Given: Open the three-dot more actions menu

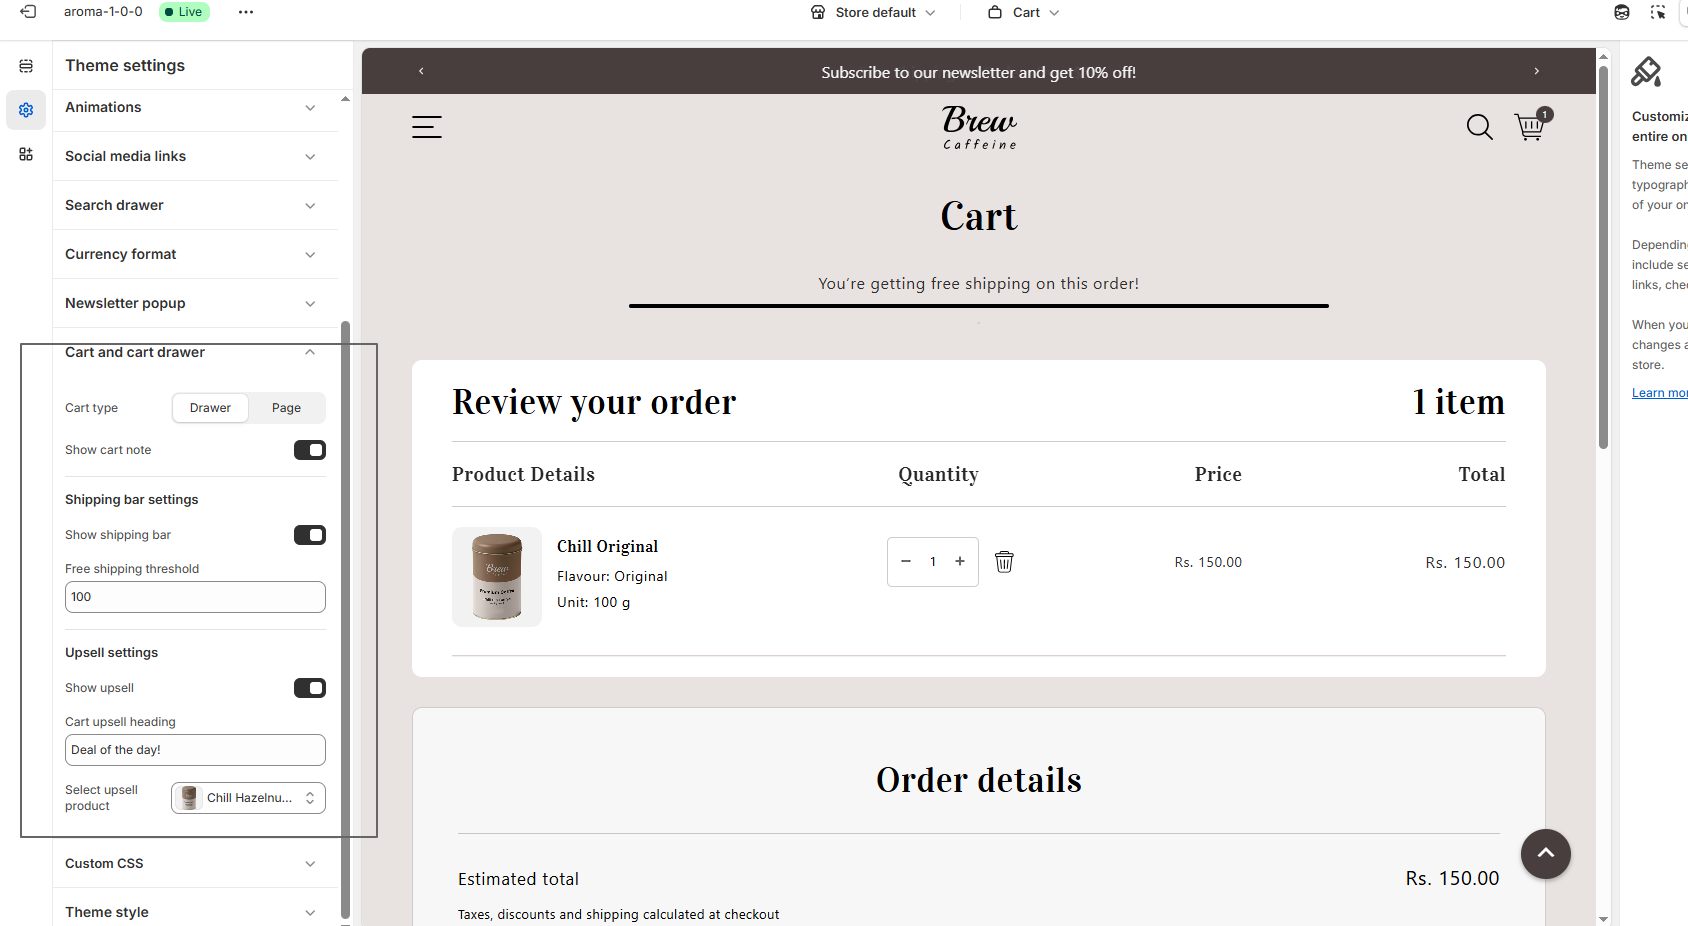Looking at the screenshot, I should (246, 12).
